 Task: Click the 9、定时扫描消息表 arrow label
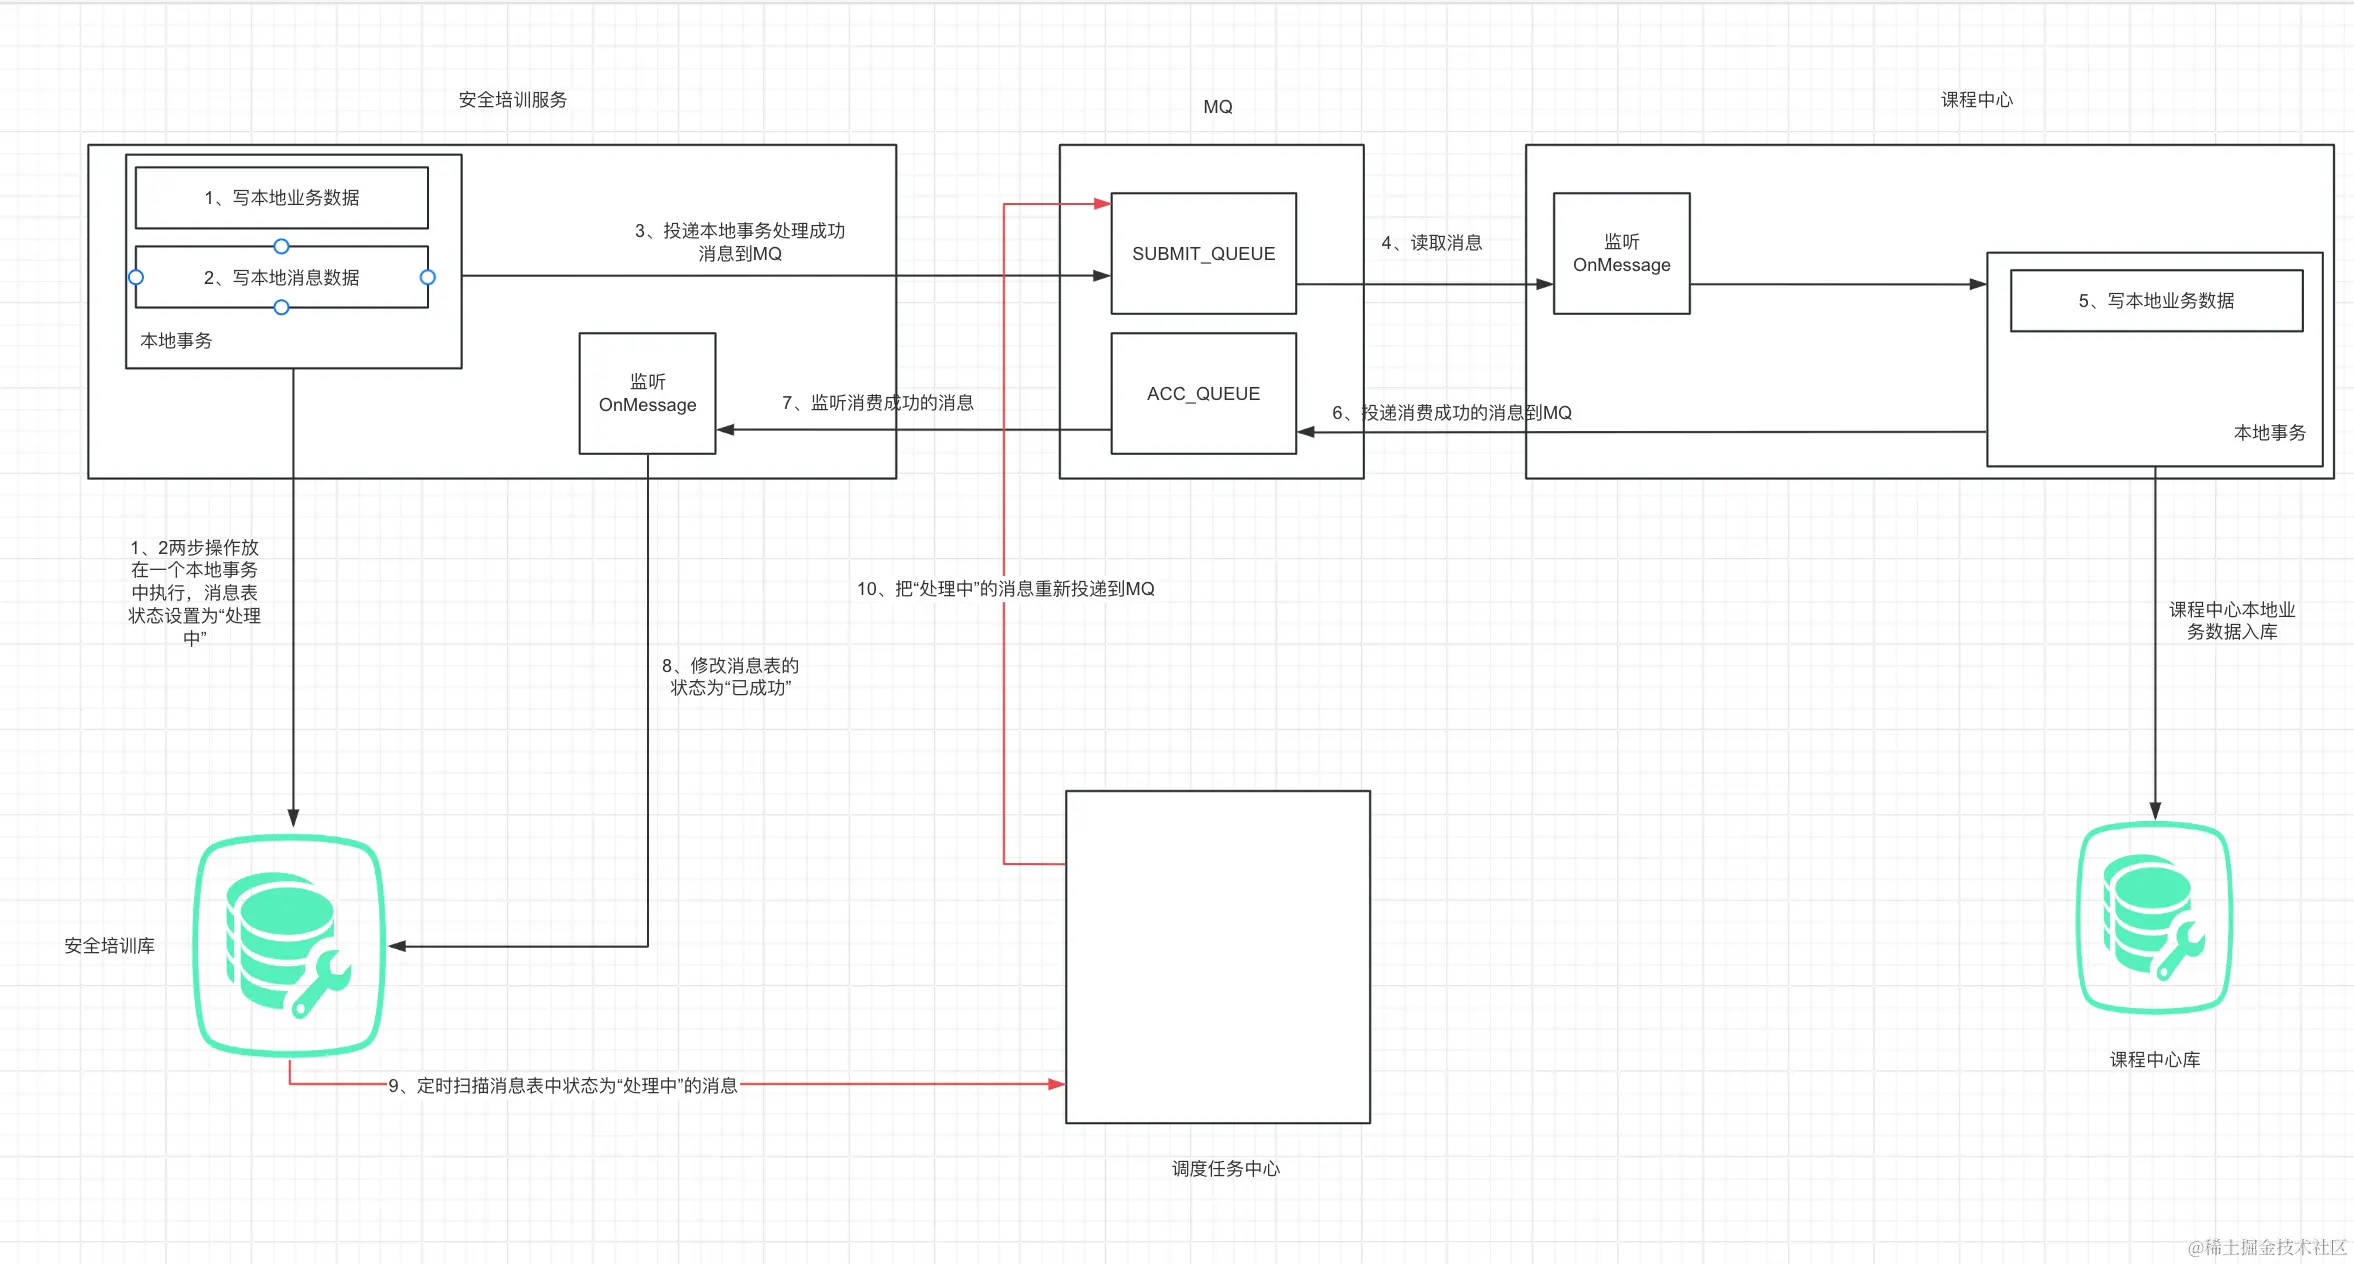click(x=563, y=1085)
